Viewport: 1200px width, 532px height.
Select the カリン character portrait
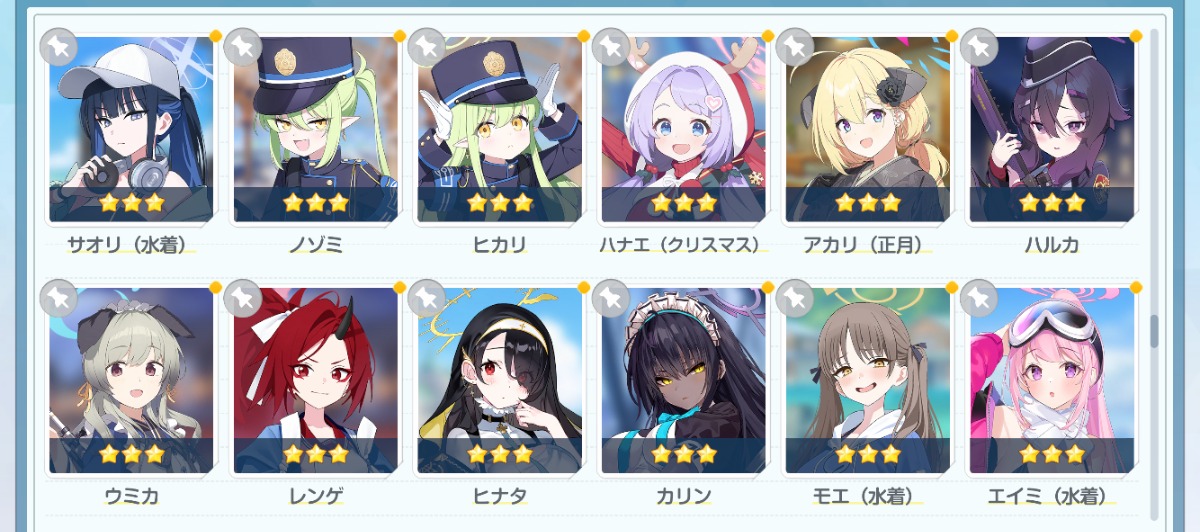point(683,380)
